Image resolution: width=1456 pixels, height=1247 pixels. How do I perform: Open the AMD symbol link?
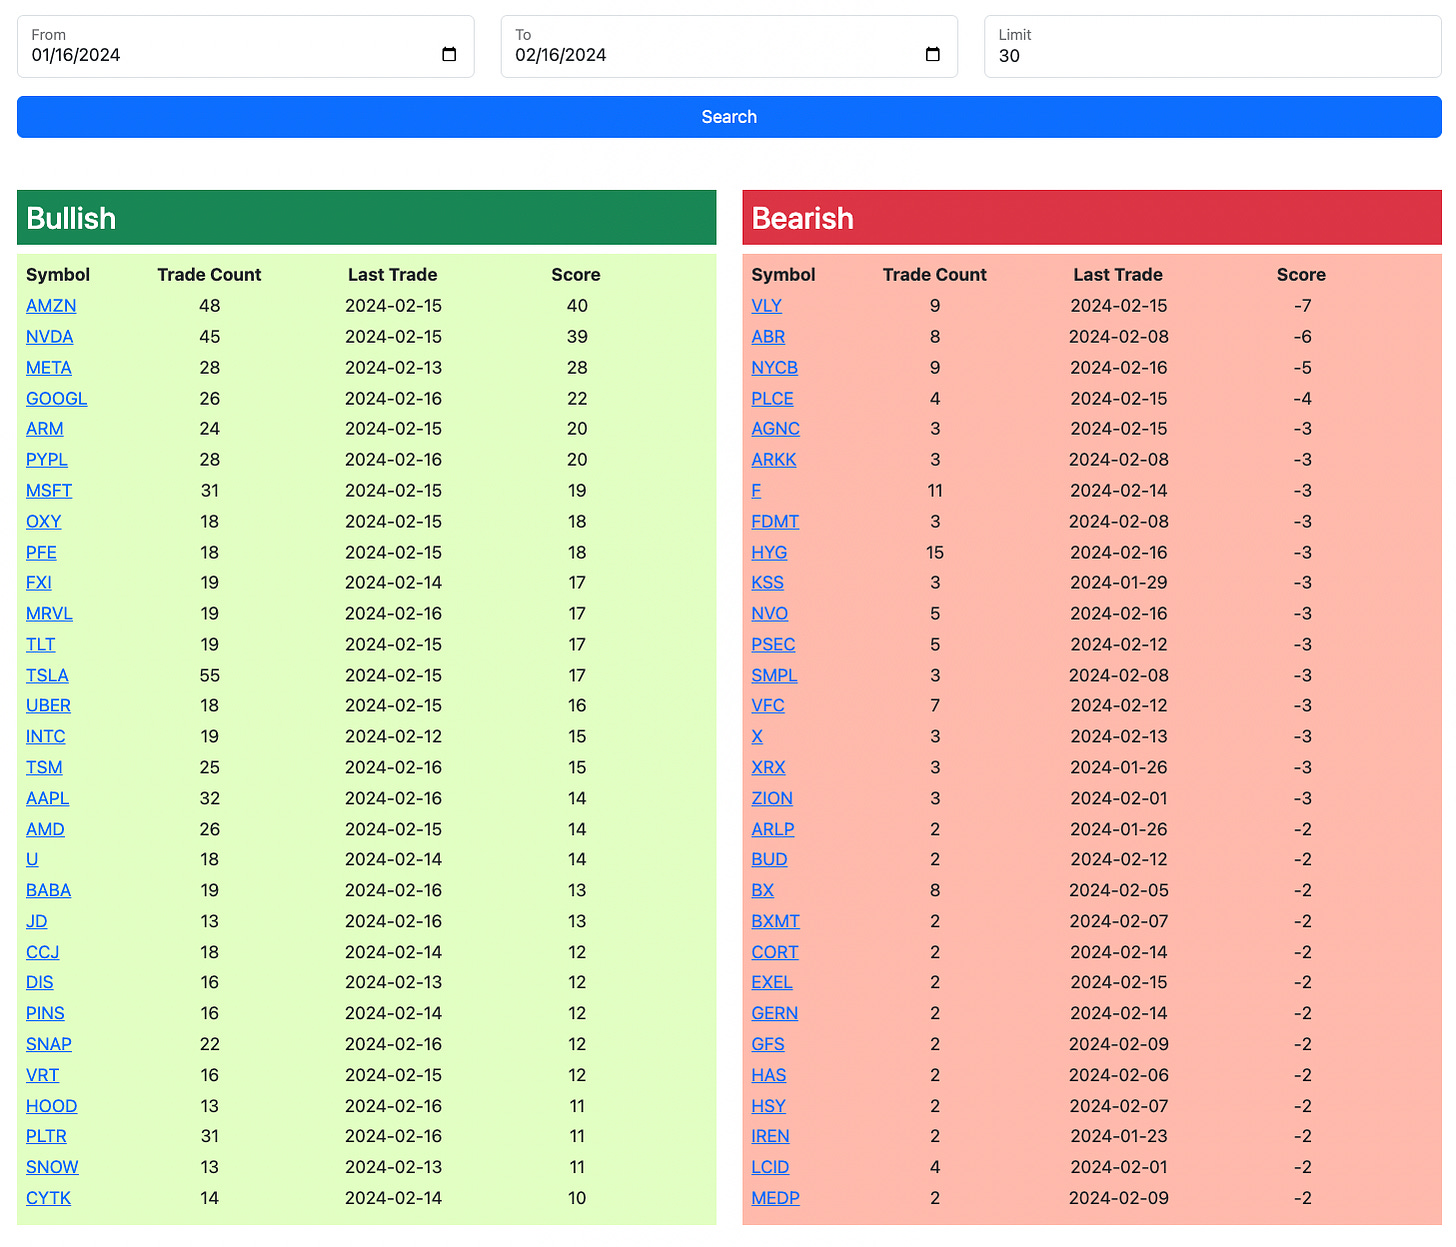point(45,830)
